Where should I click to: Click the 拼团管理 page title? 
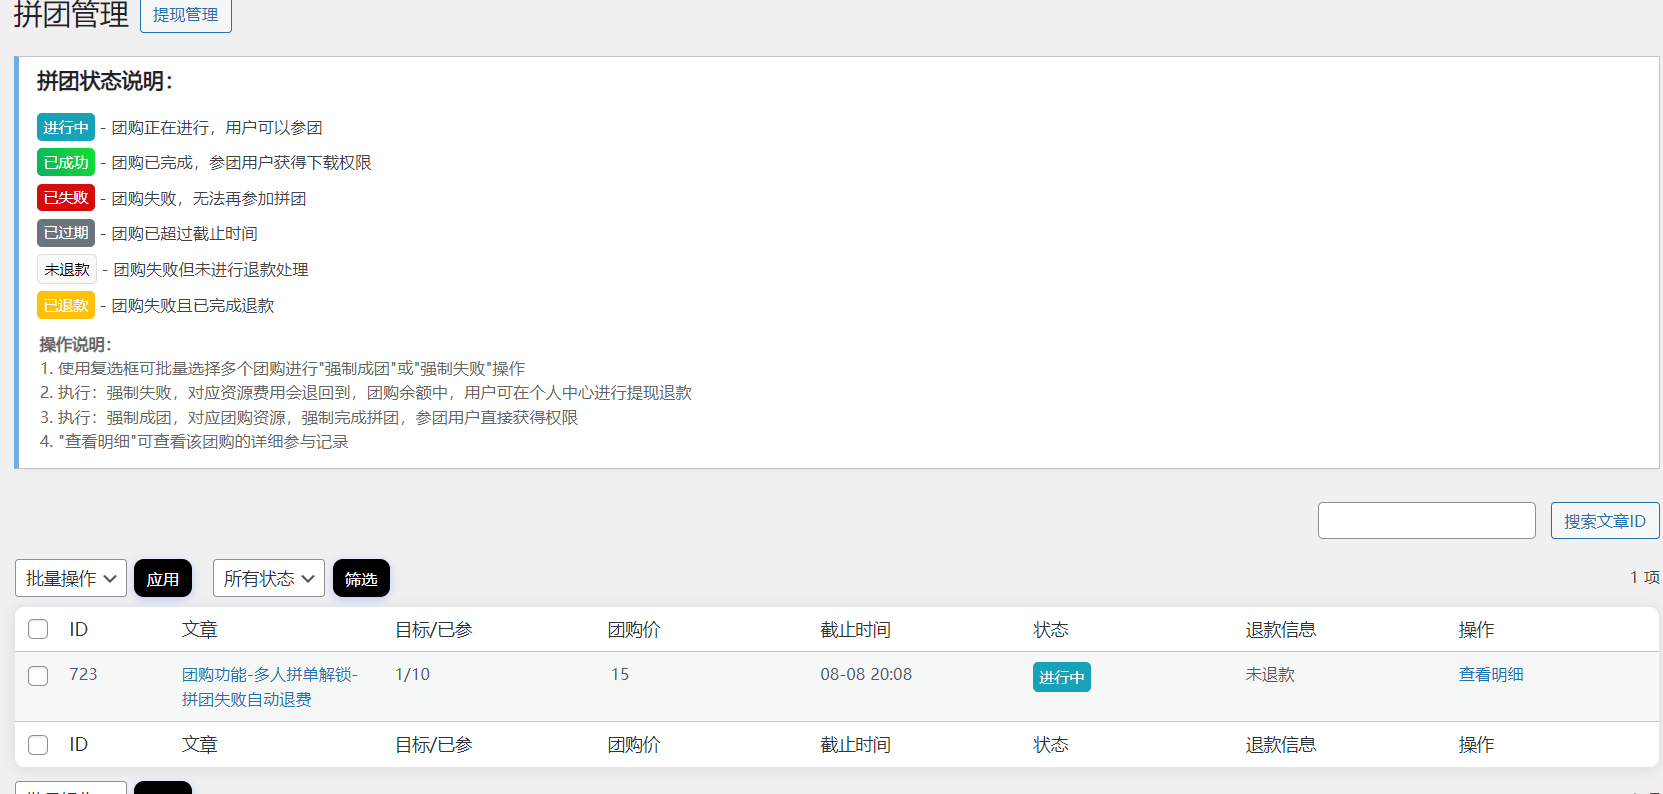[x=71, y=14]
